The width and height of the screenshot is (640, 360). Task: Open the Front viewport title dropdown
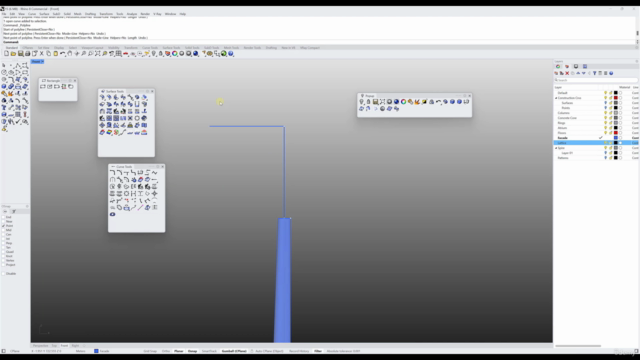42,62
